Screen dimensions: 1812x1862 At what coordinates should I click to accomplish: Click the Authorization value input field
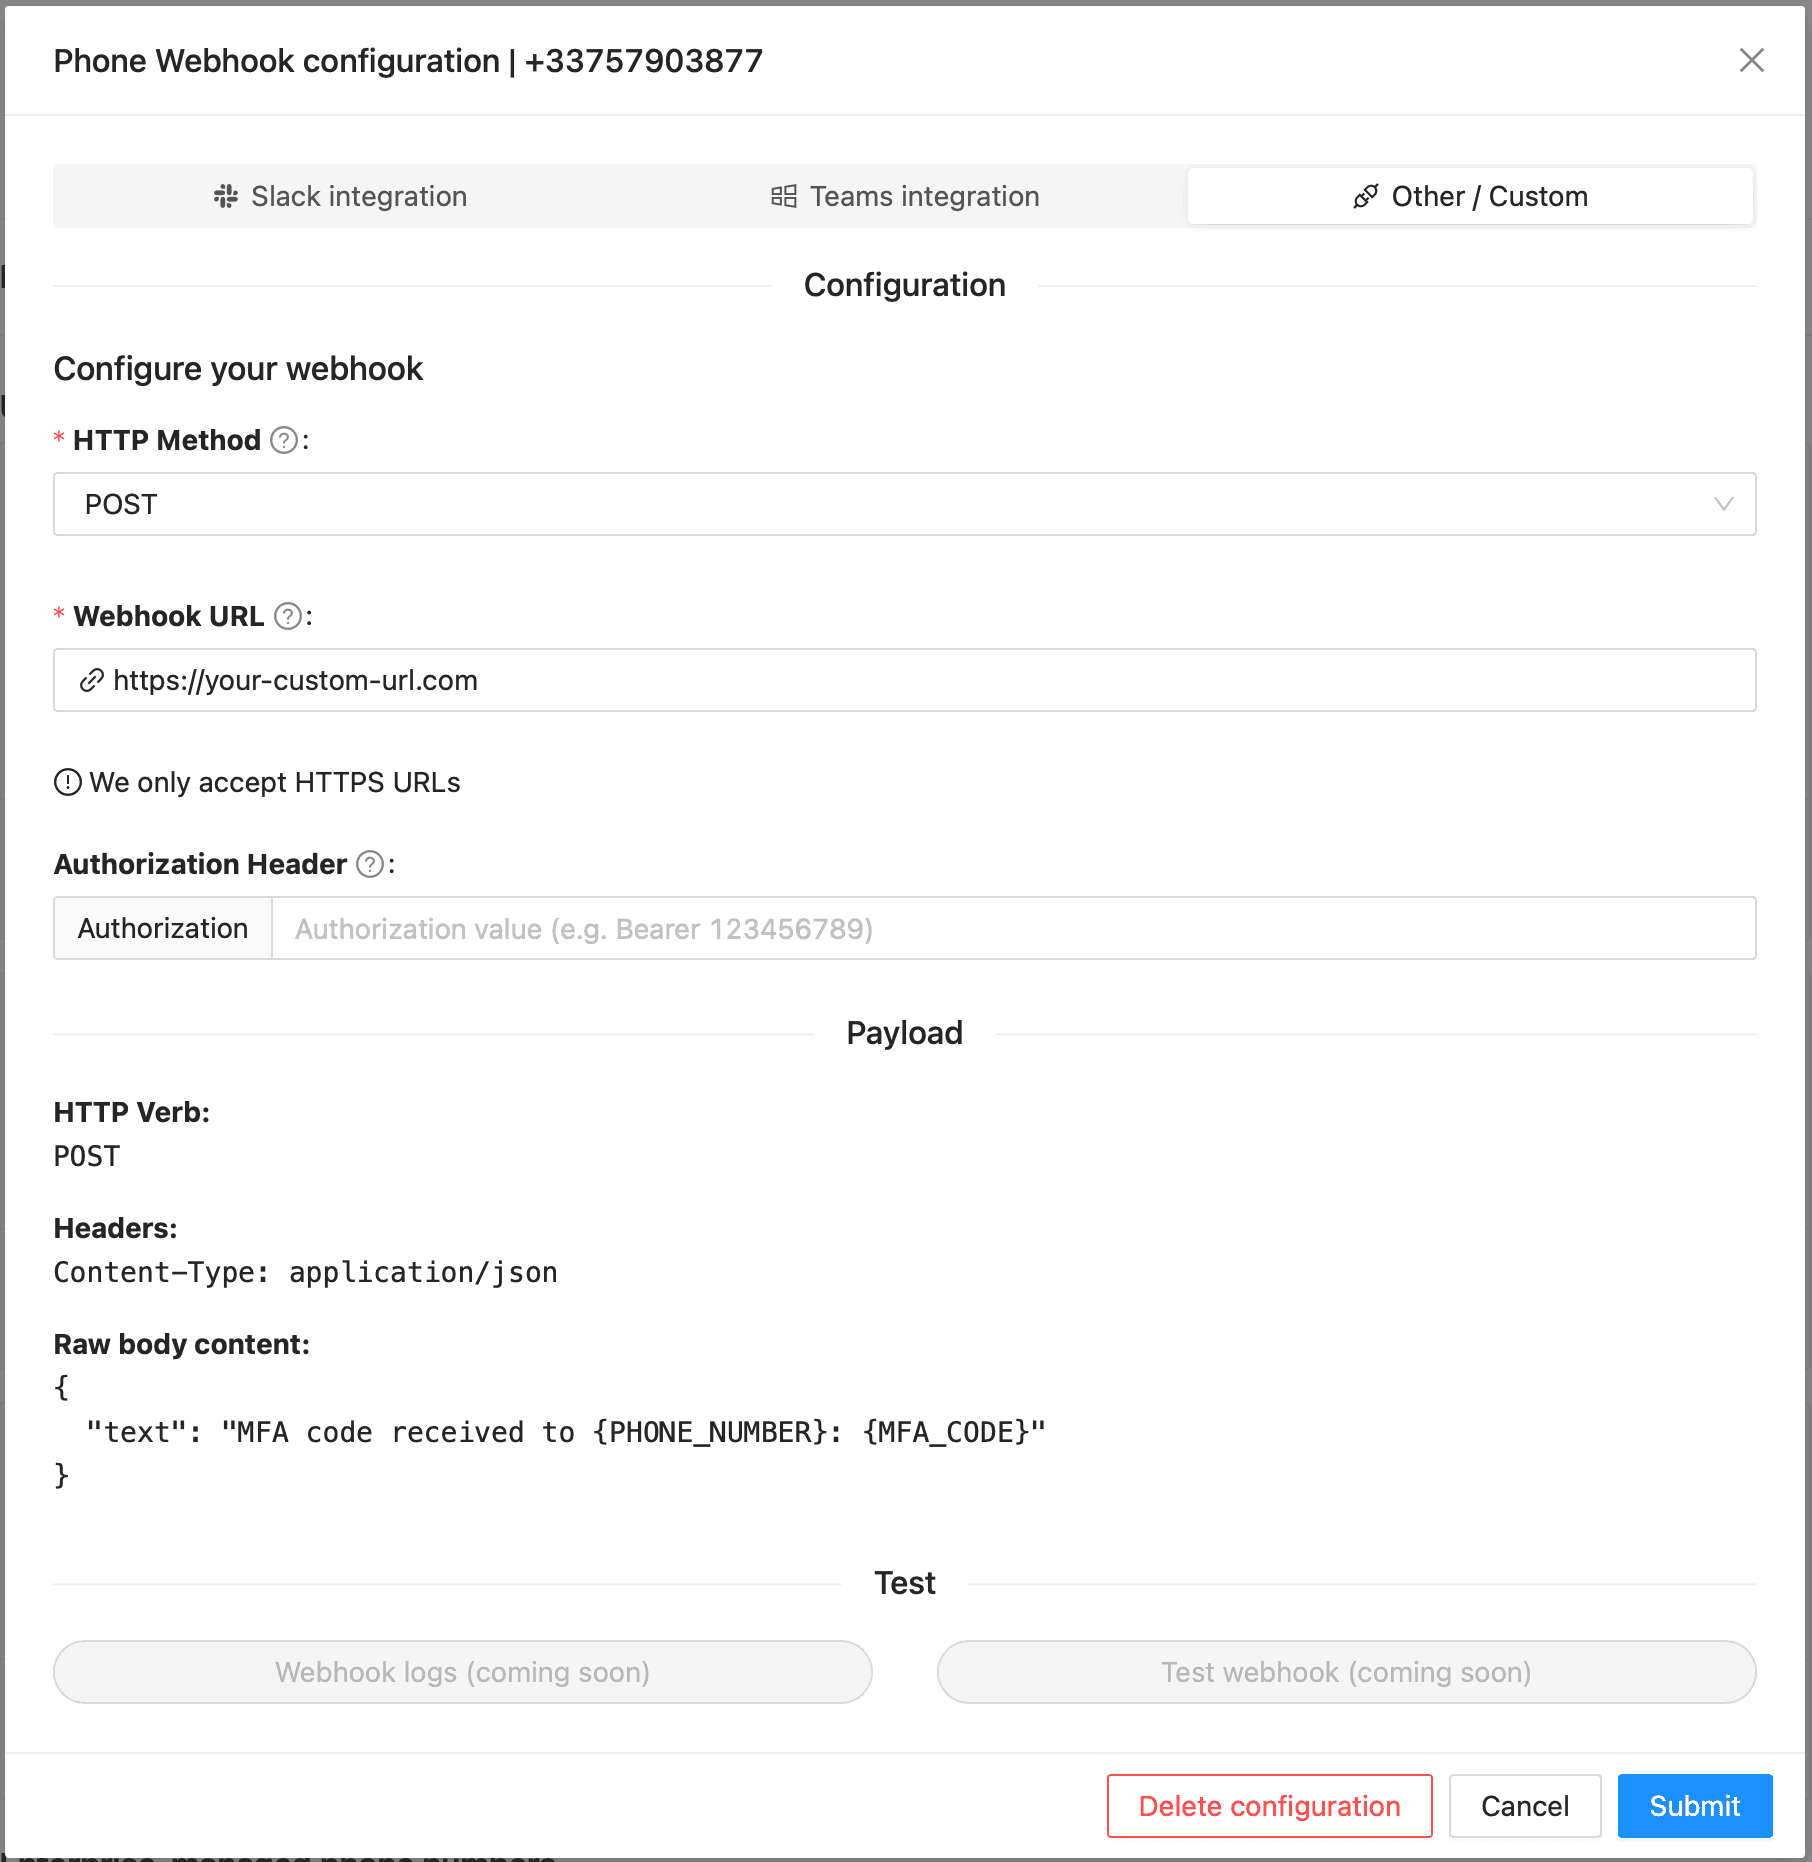coord(900,928)
